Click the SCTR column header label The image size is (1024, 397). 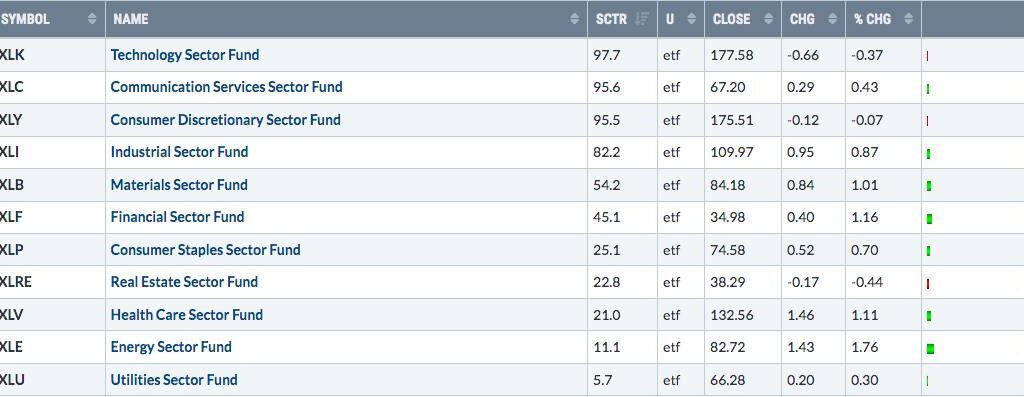pyautogui.click(x=611, y=19)
